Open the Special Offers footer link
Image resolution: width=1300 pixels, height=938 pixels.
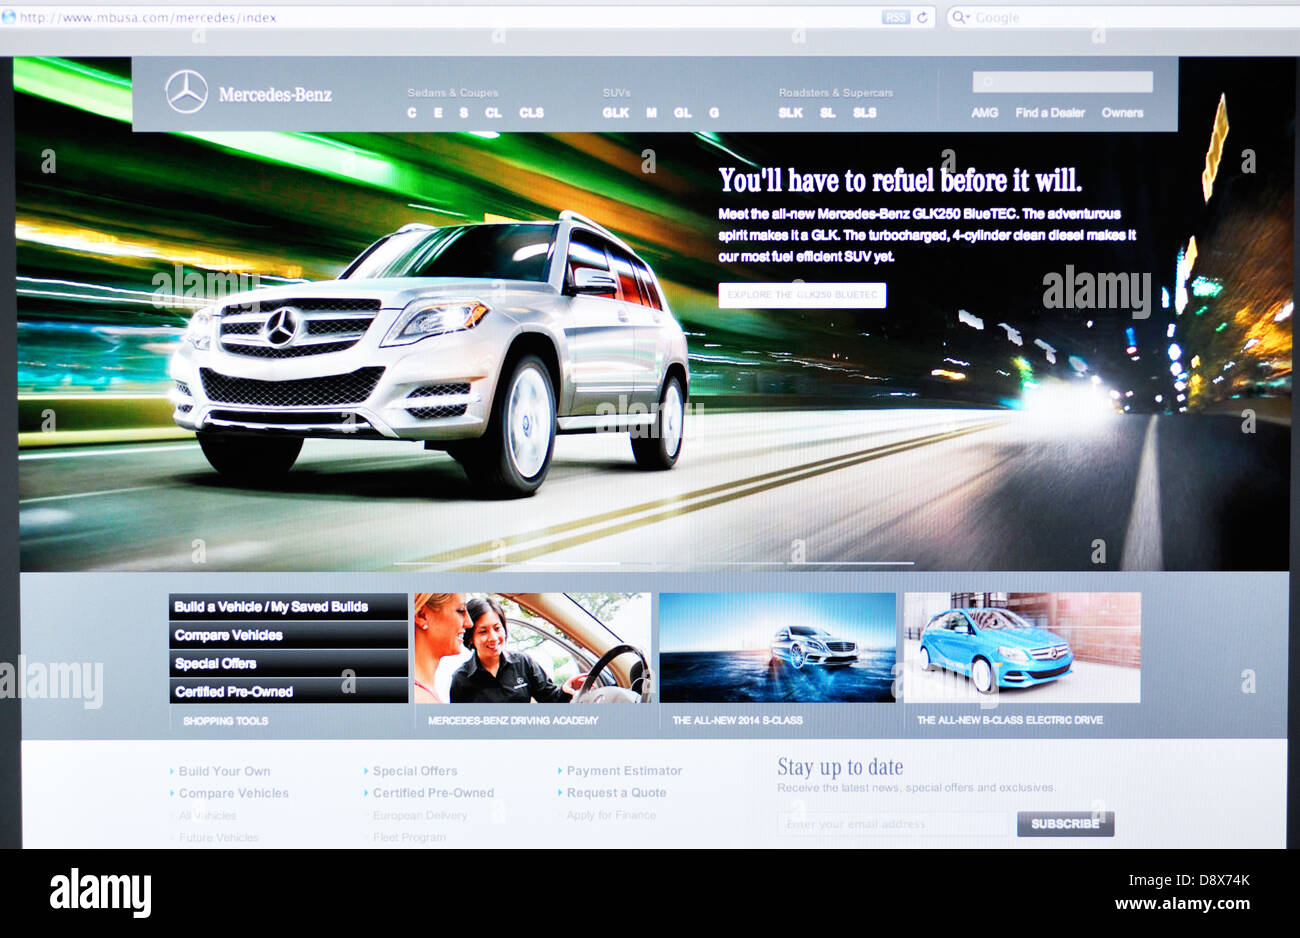(415, 771)
